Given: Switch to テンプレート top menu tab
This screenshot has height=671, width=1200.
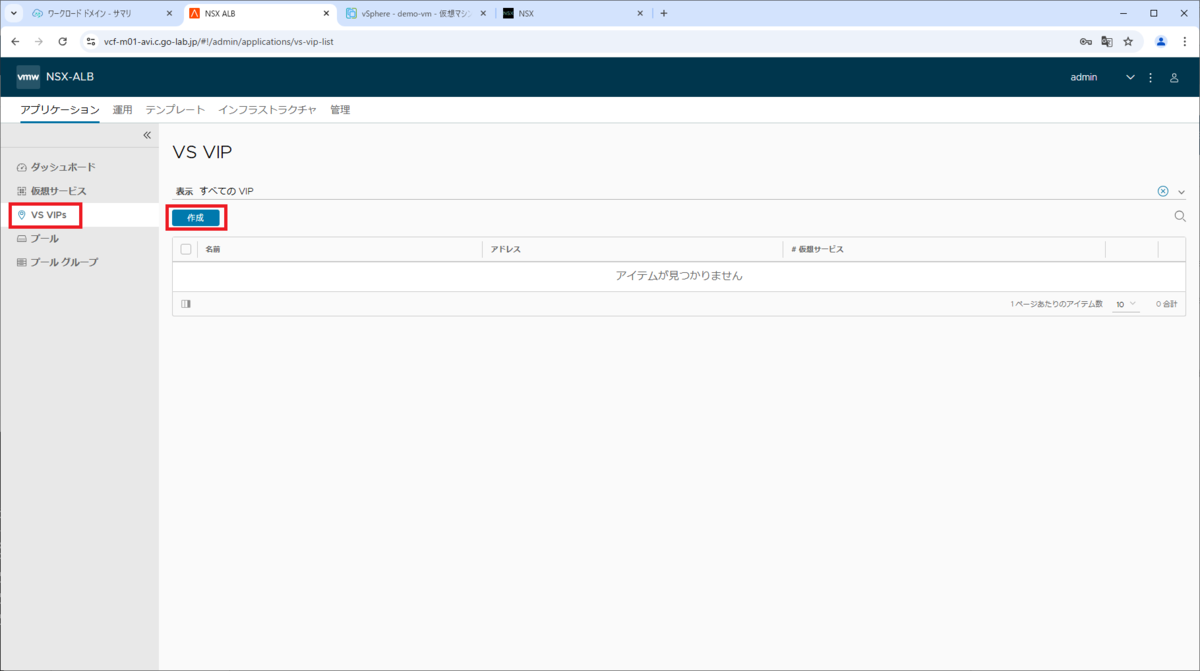Looking at the screenshot, I should [x=175, y=110].
